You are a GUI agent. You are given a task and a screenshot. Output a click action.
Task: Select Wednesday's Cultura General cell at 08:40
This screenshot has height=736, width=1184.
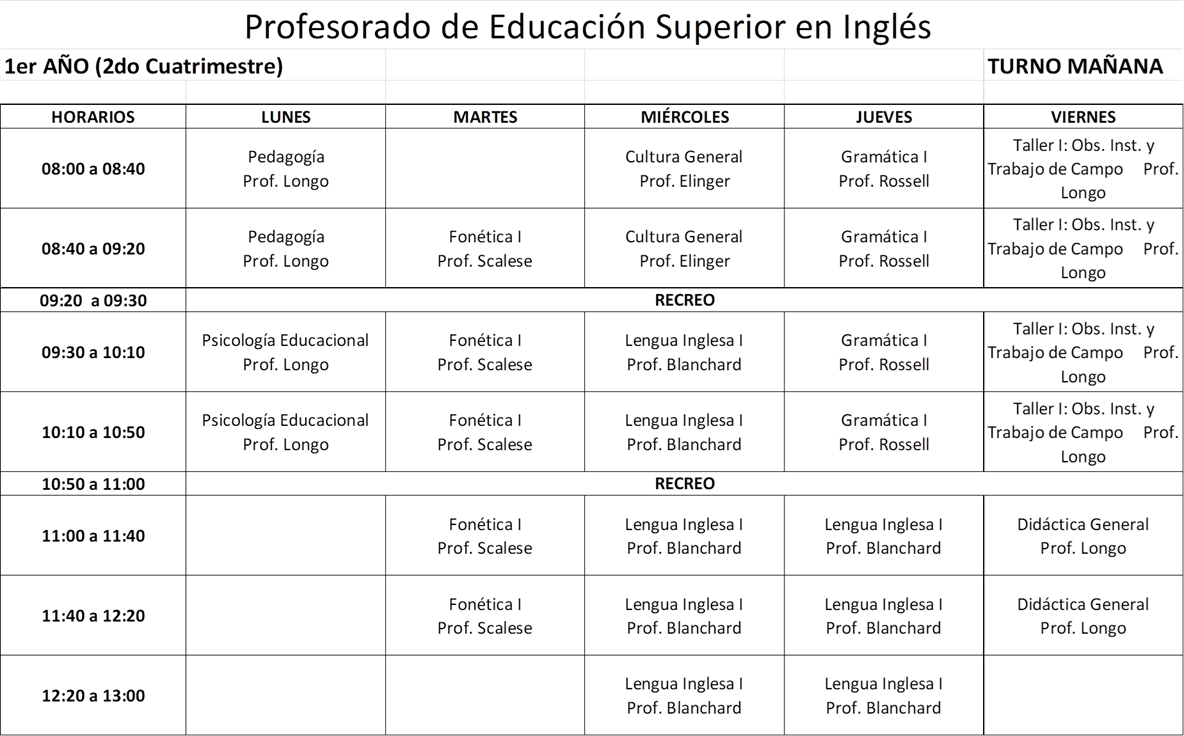click(684, 249)
